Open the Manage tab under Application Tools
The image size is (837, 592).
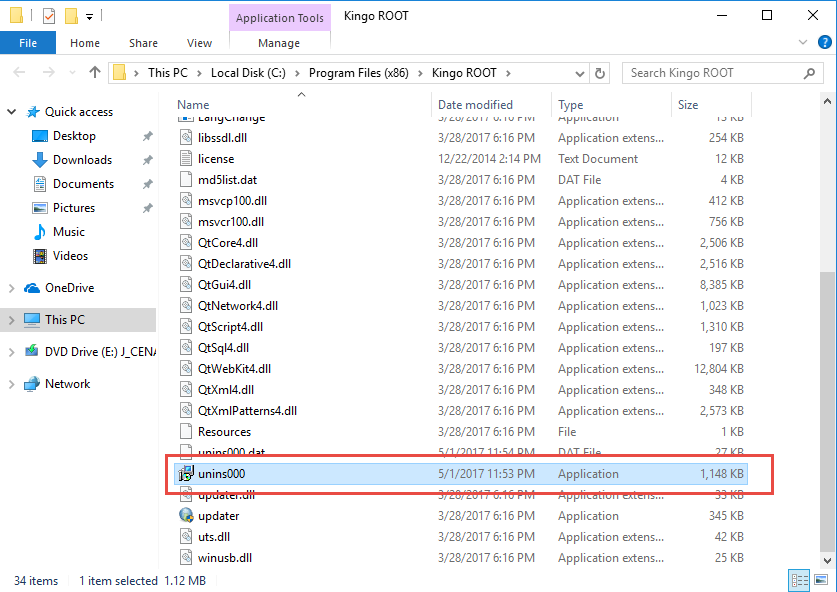pyautogui.click(x=279, y=43)
